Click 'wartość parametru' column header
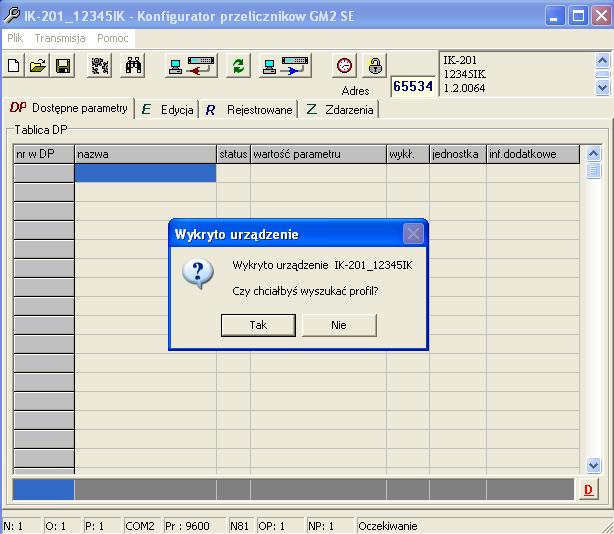This screenshot has width=614, height=534. [x=318, y=154]
